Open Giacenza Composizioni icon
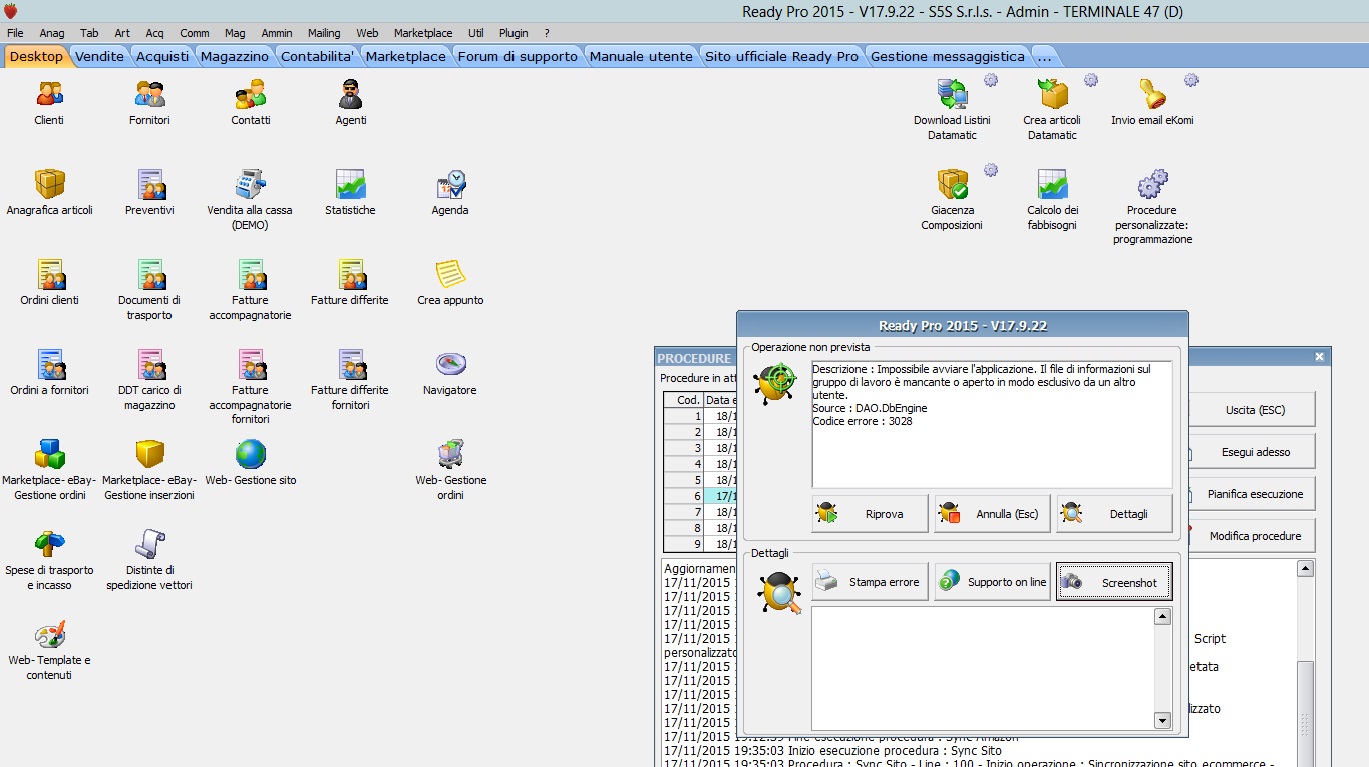Viewport: 1369px width, 767px height. point(952,185)
